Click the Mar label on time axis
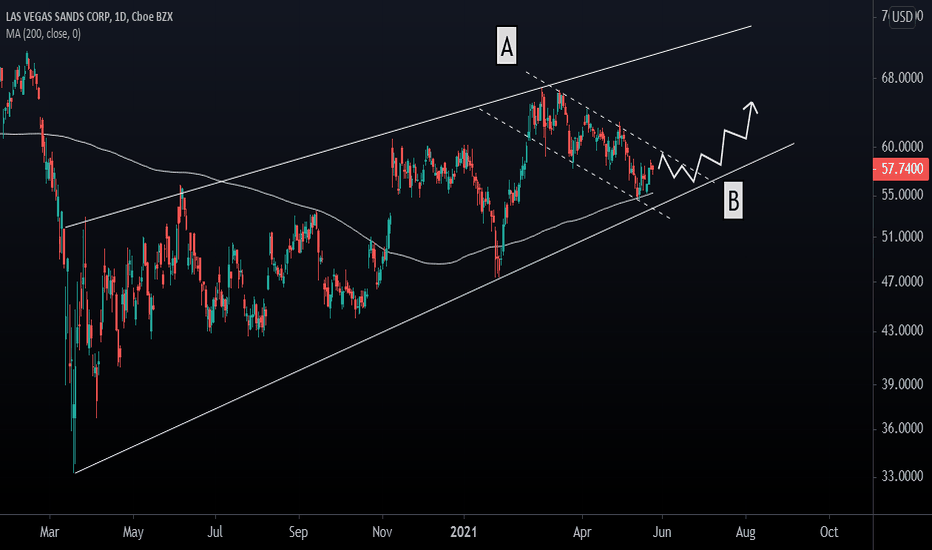Viewport: 932px width, 550px height. pyautogui.click(x=49, y=532)
